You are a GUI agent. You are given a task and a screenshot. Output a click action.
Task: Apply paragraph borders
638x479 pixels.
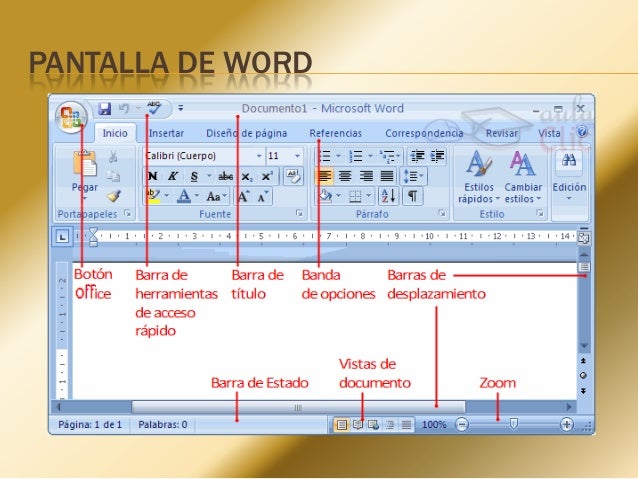coord(355,197)
